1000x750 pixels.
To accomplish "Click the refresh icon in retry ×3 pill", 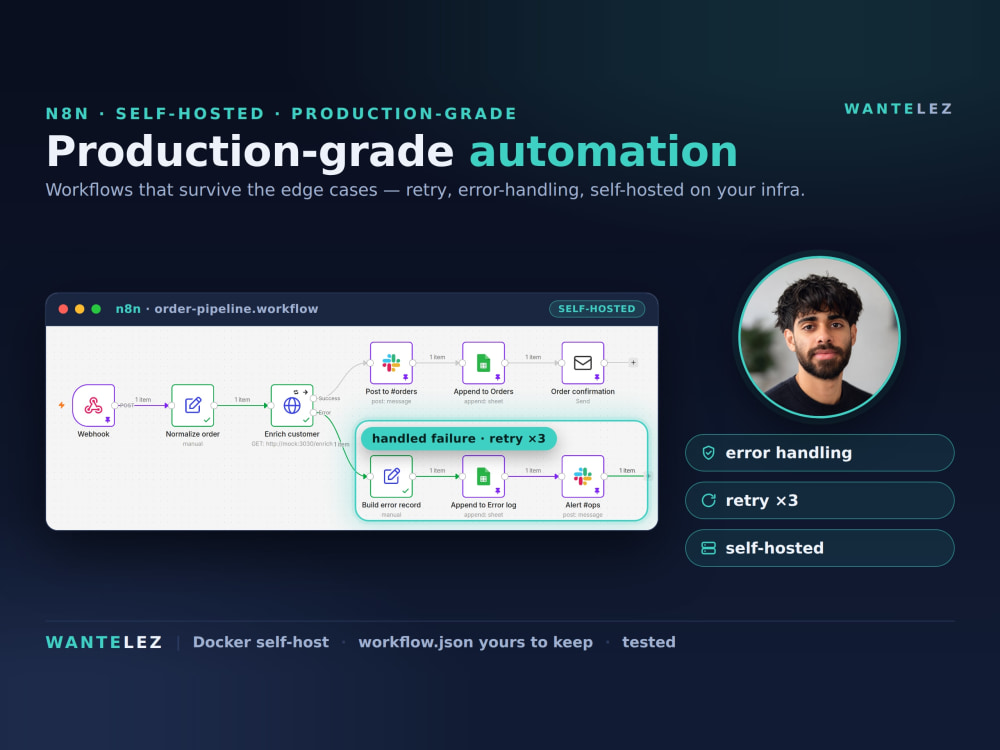I will click(709, 501).
